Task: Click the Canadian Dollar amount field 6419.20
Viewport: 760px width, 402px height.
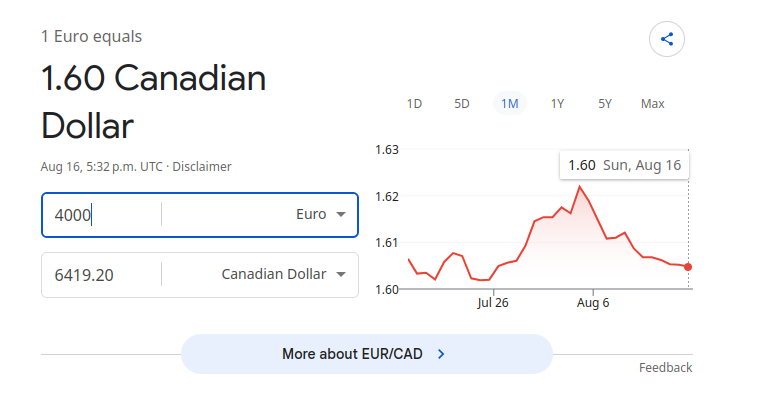Action: [101, 275]
